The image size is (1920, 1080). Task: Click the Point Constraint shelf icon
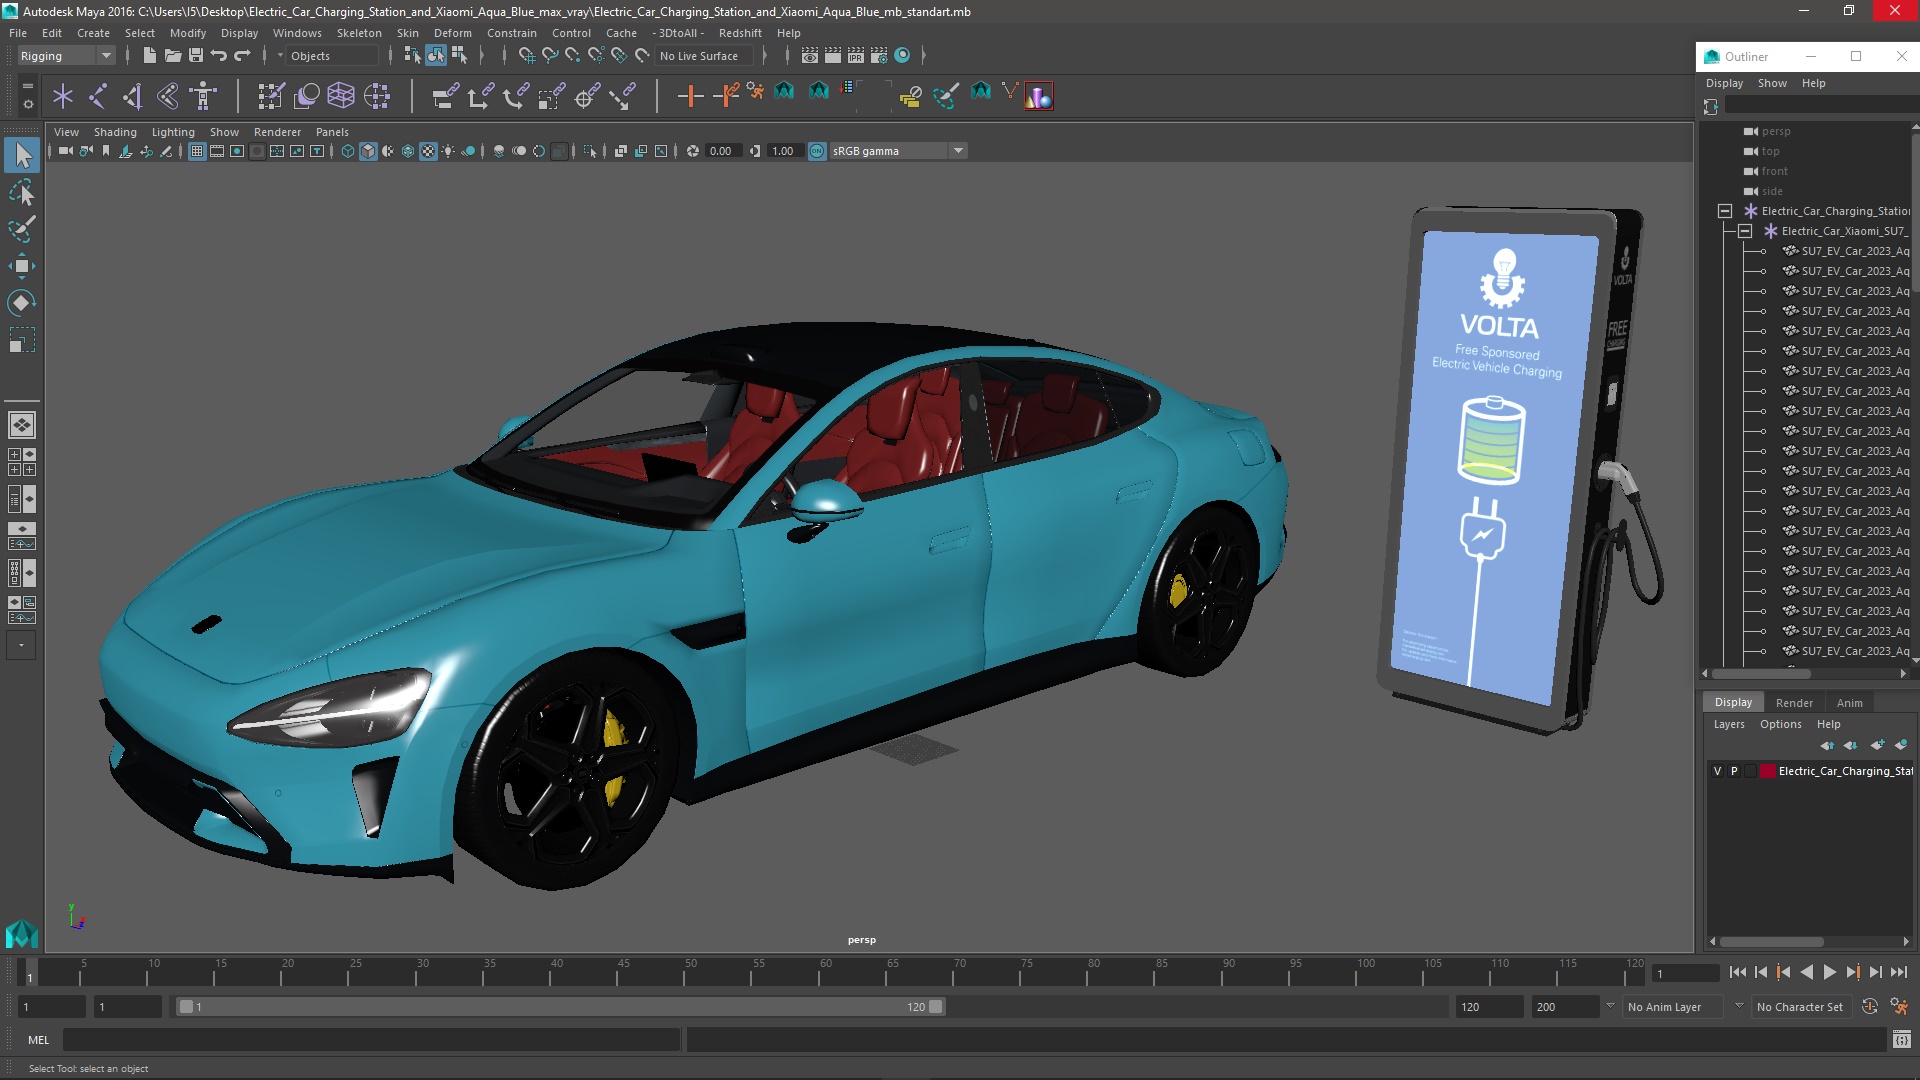(481, 96)
